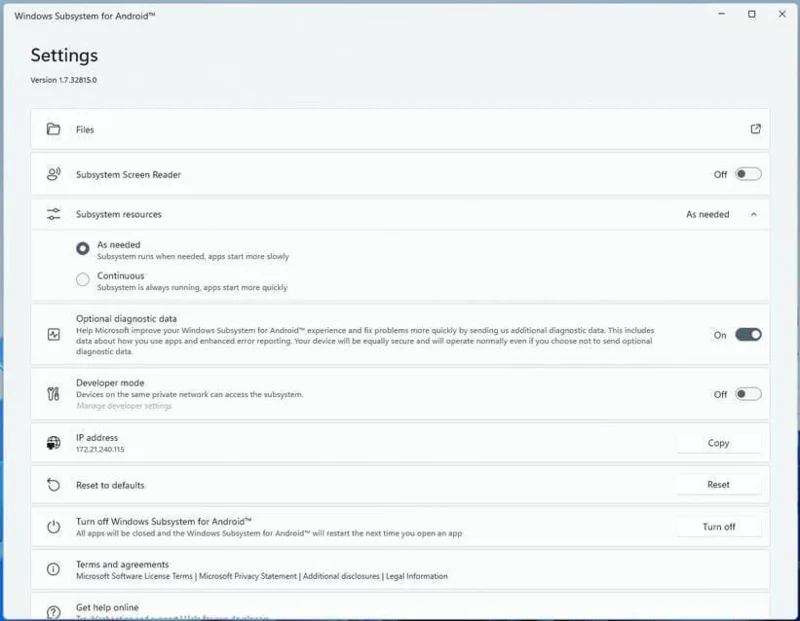Viewport: 800px width, 621px height.
Task: Open Additional disclosures link
Action: [x=341, y=576]
